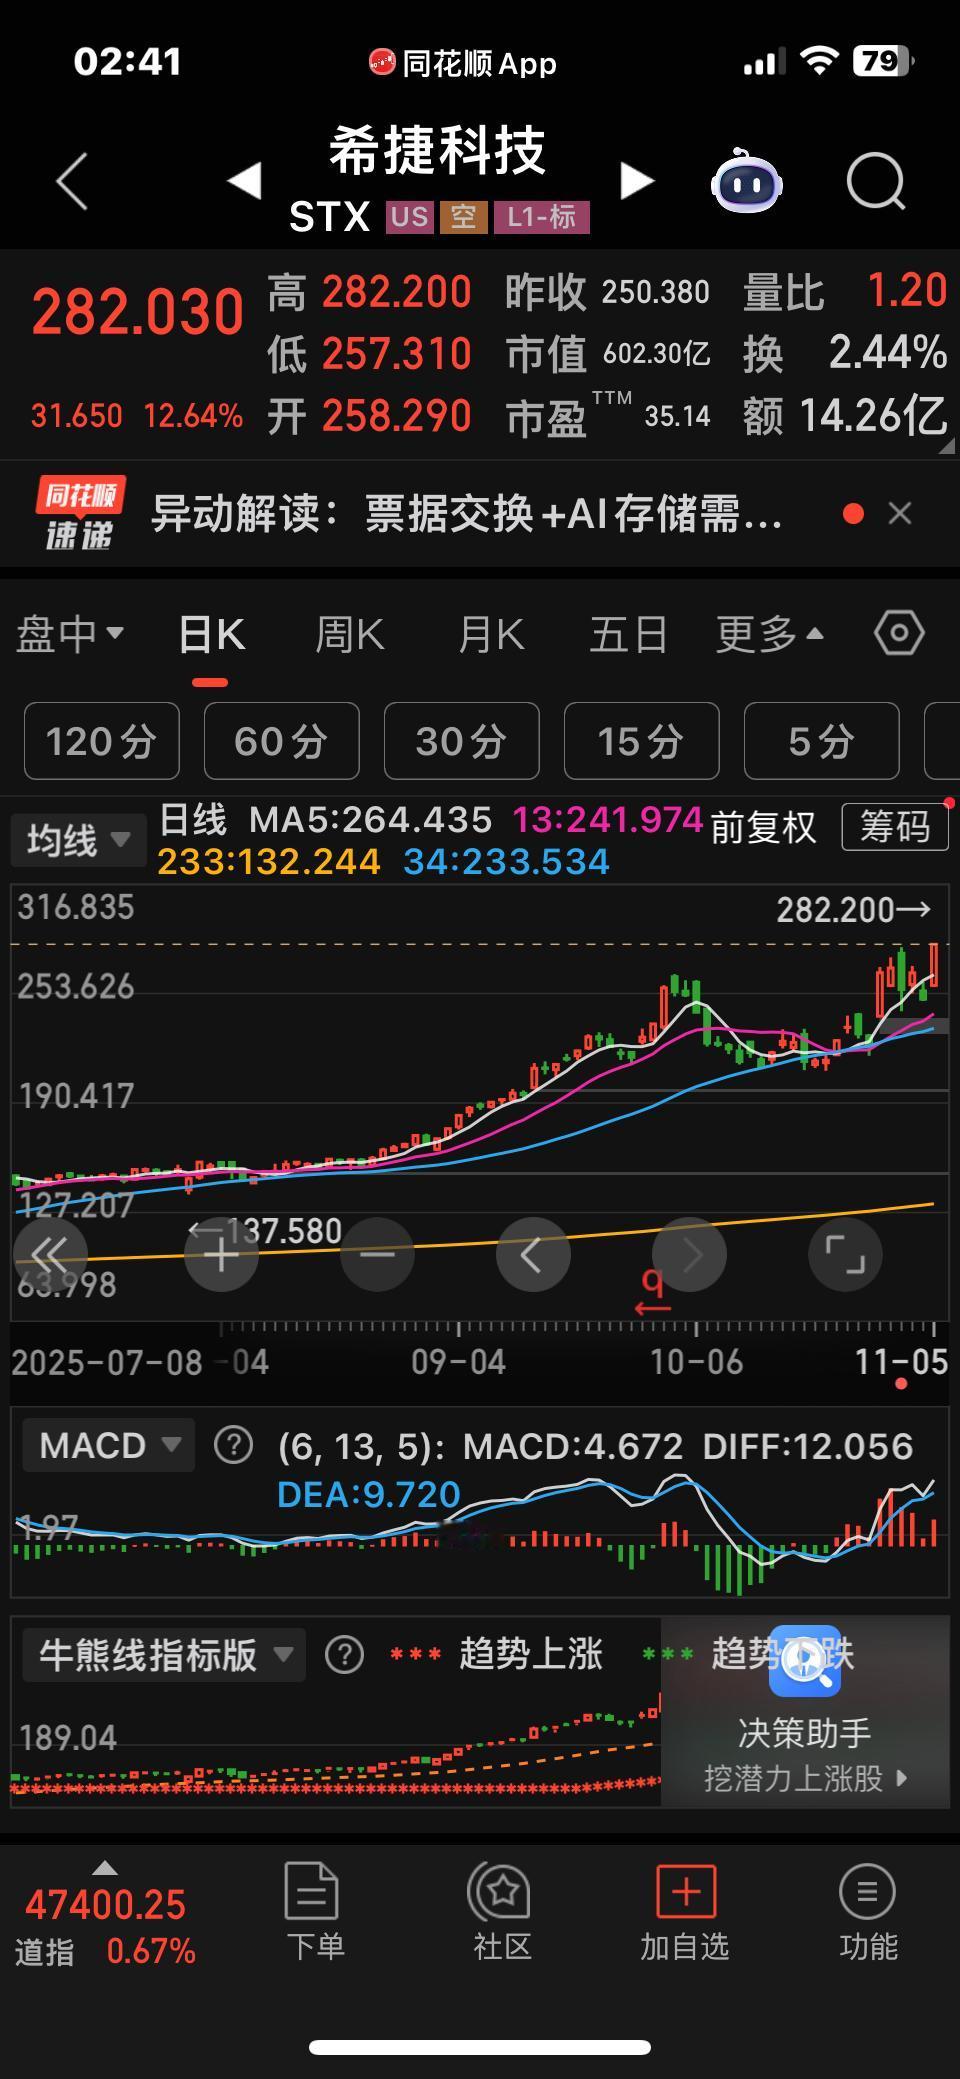Select the 30分 interval button
Viewport: 960px width, 2079px height.
(x=462, y=741)
